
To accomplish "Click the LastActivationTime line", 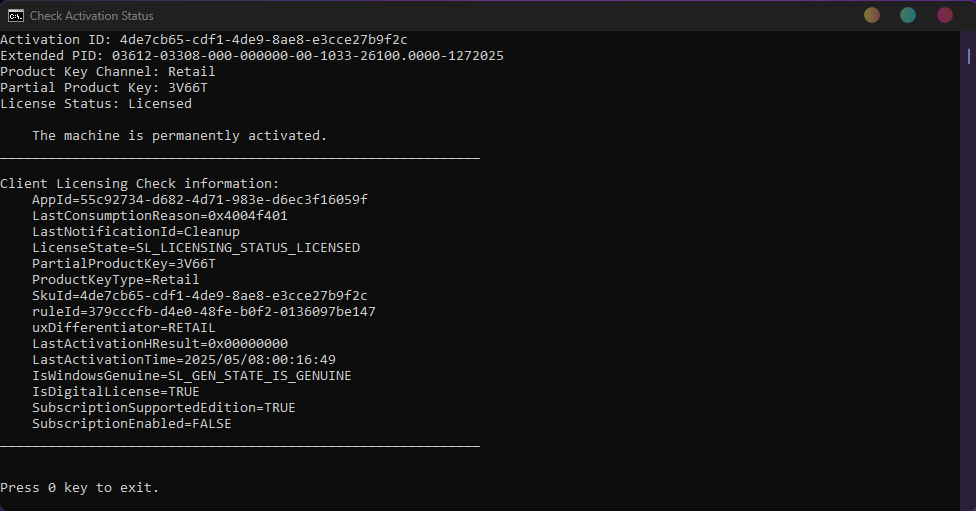I will coord(183,359).
